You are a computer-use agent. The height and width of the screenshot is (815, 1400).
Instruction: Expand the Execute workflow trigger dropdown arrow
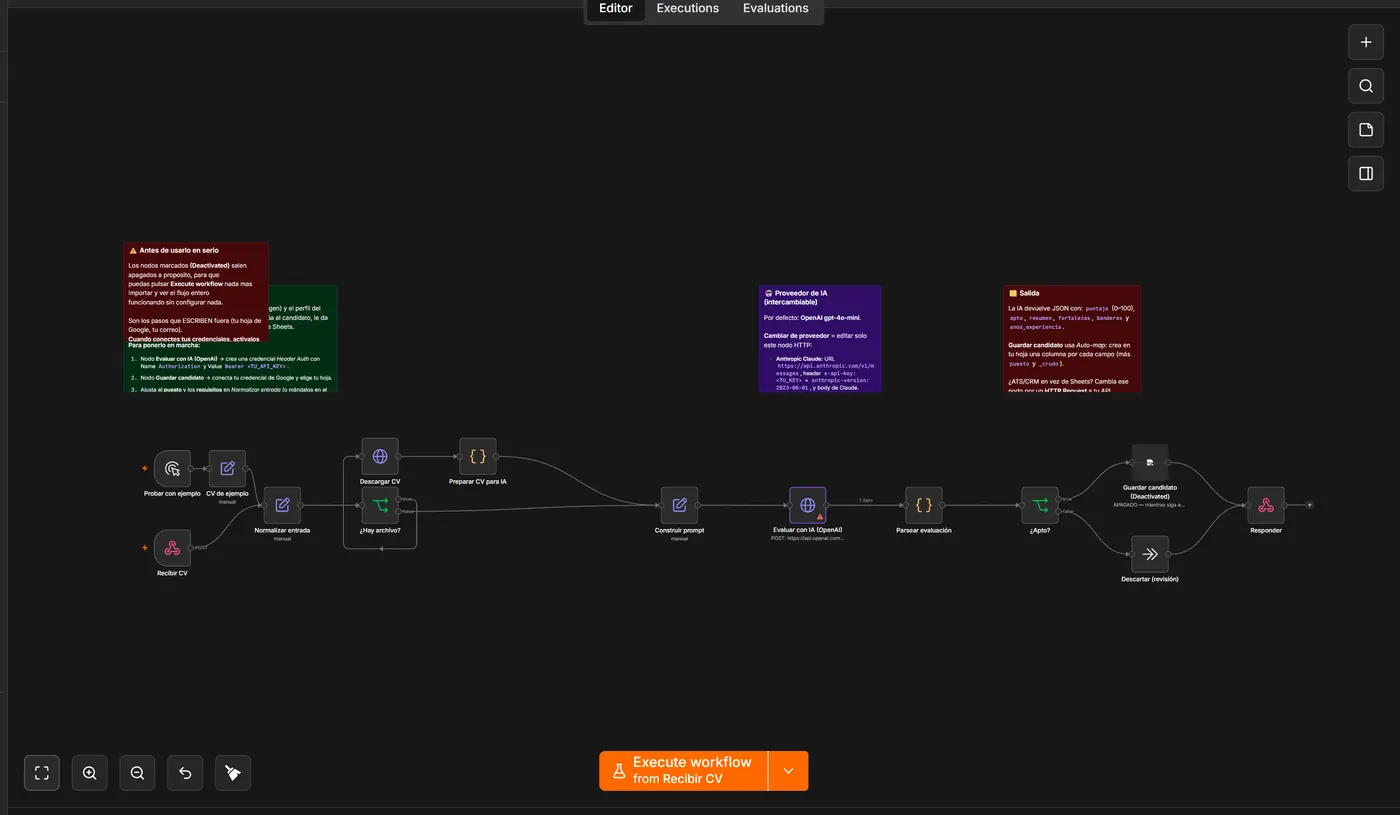coord(788,770)
